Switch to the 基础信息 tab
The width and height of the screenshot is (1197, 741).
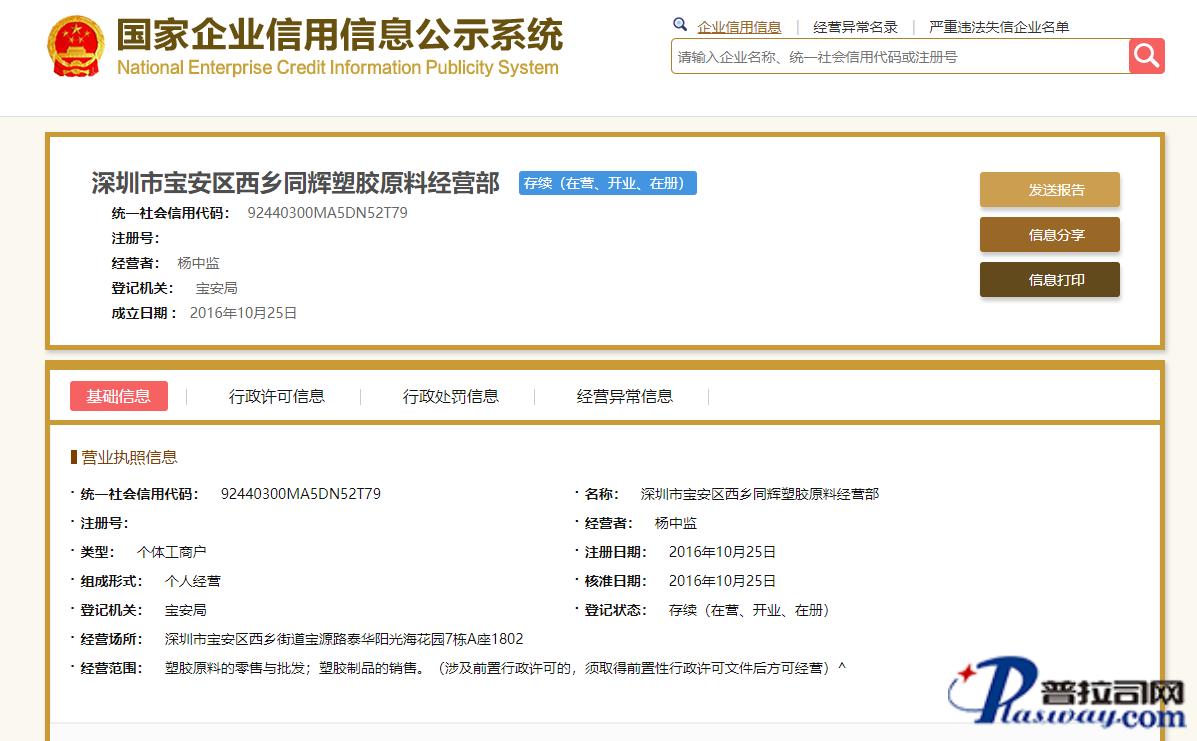(x=118, y=396)
